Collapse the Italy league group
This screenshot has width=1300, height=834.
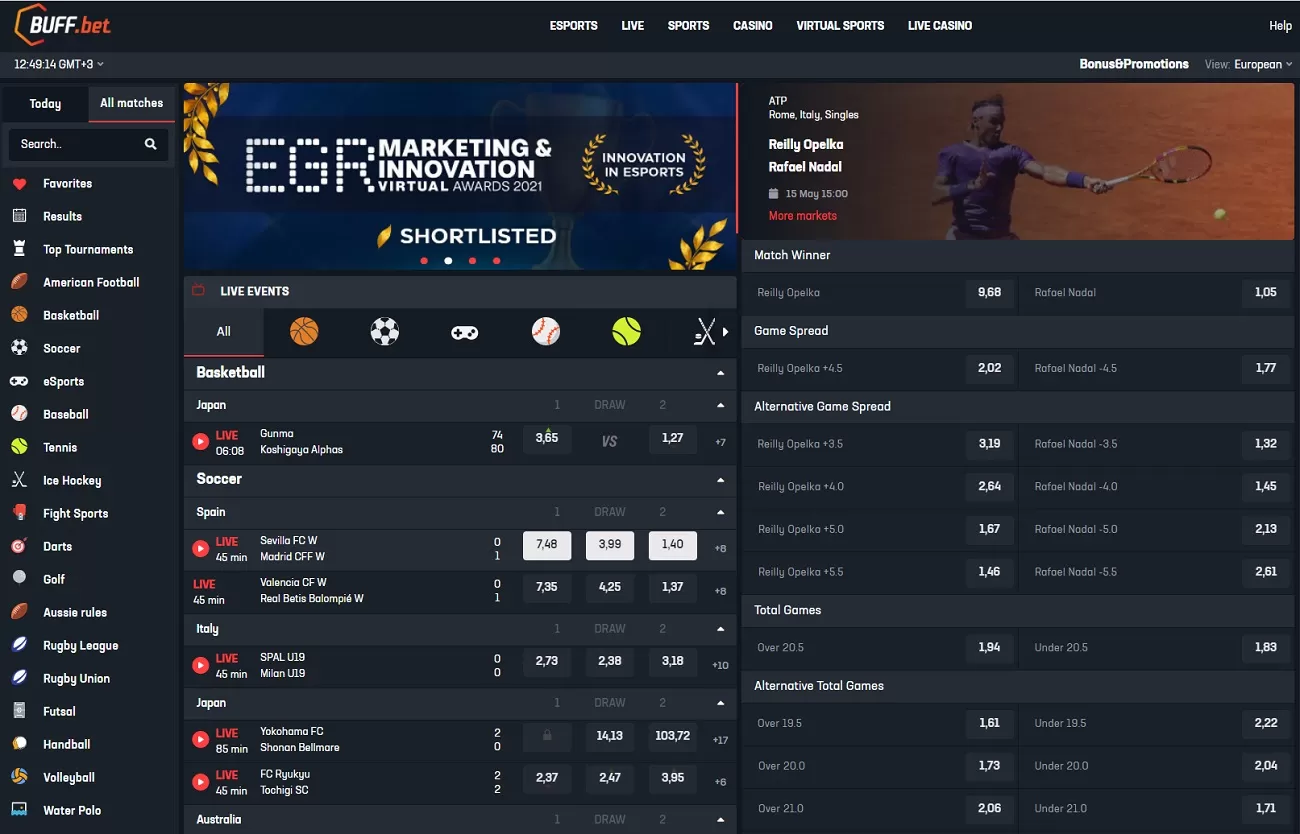click(720, 630)
